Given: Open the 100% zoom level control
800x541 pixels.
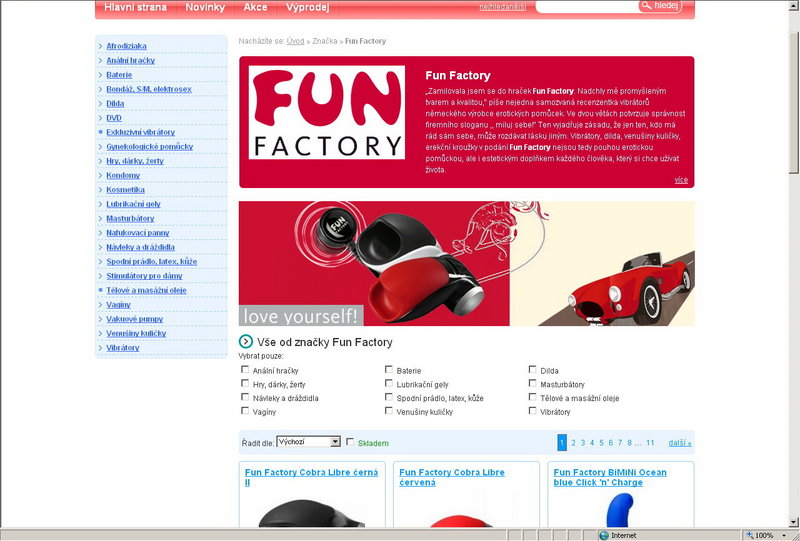Looking at the screenshot, I should point(765,535).
